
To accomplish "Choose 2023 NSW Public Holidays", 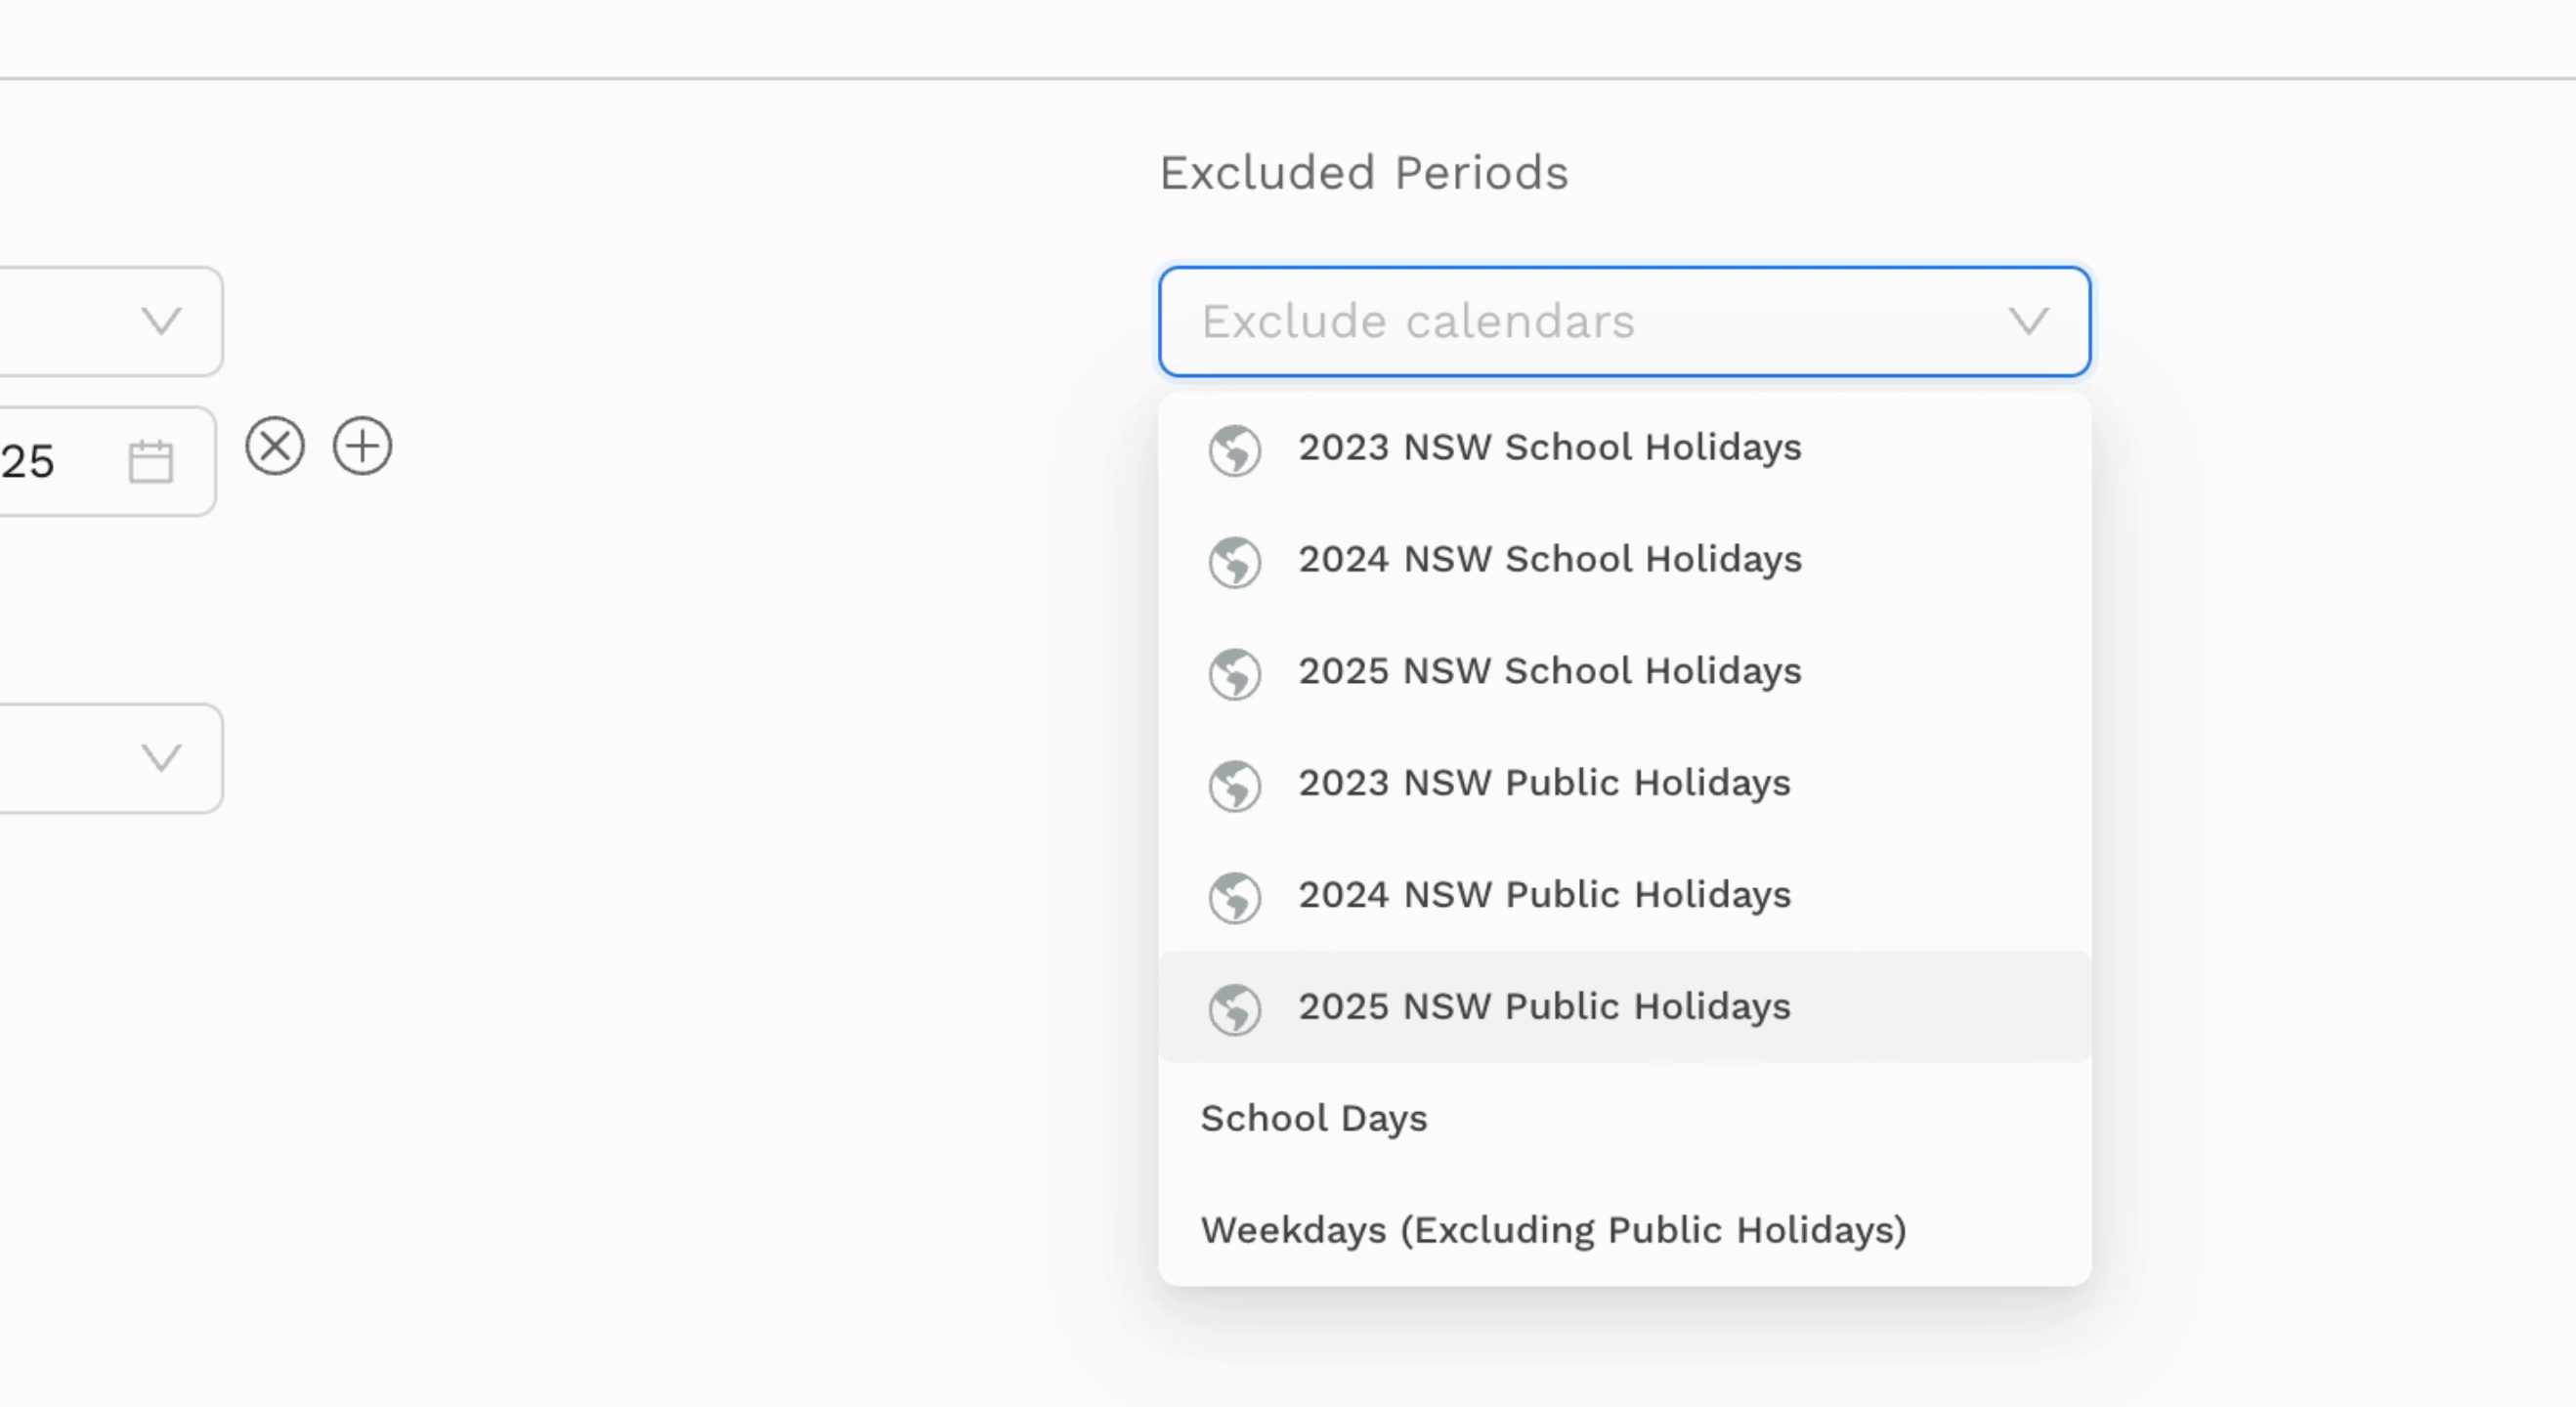I will (1624, 783).
